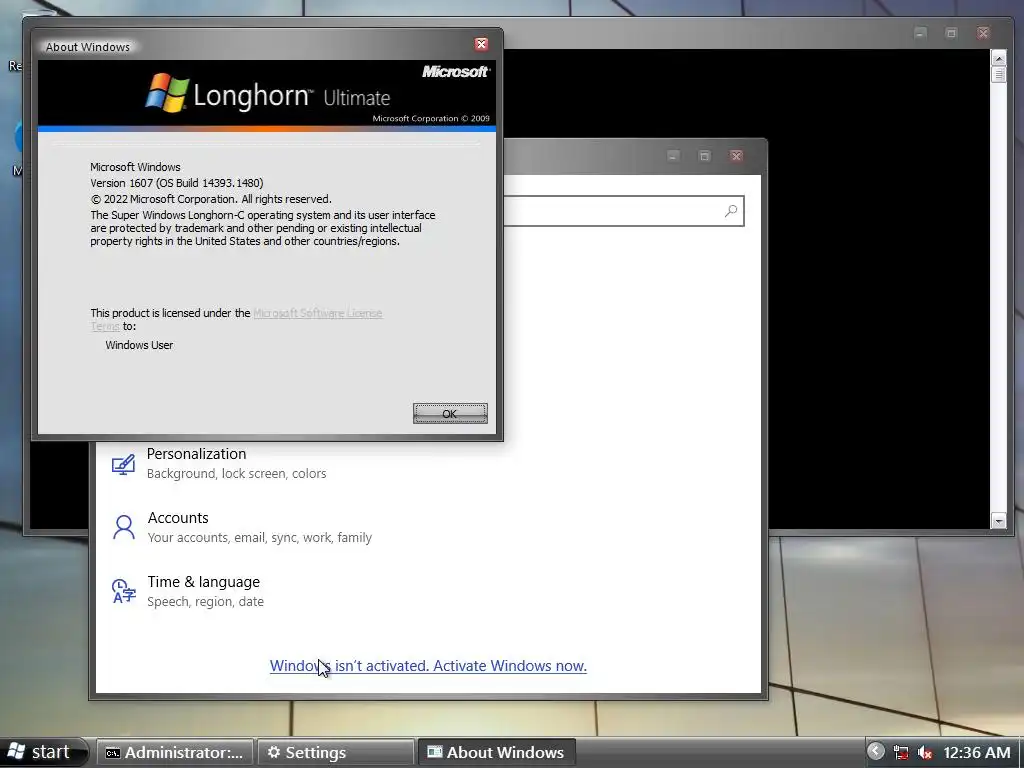Click the console icon on Administrator taskbar item
The height and width of the screenshot is (768, 1024).
[x=113, y=753]
